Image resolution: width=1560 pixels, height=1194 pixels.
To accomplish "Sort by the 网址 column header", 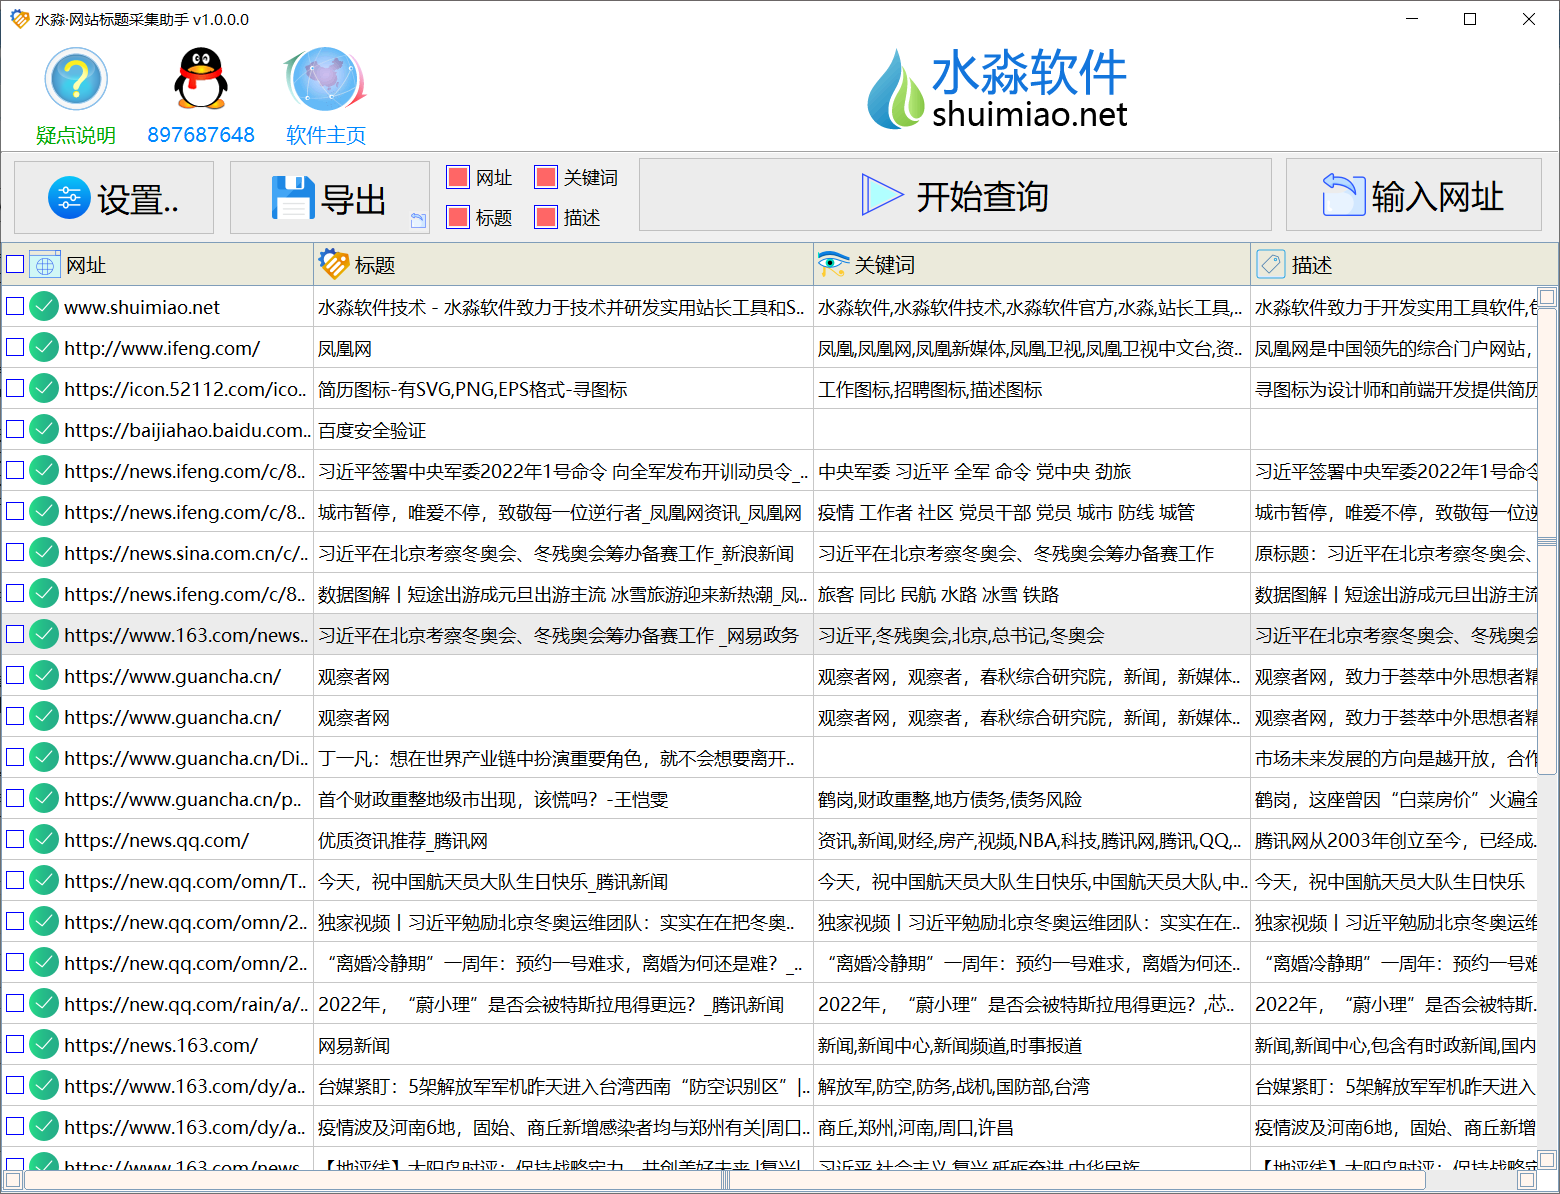I will click(x=158, y=265).
